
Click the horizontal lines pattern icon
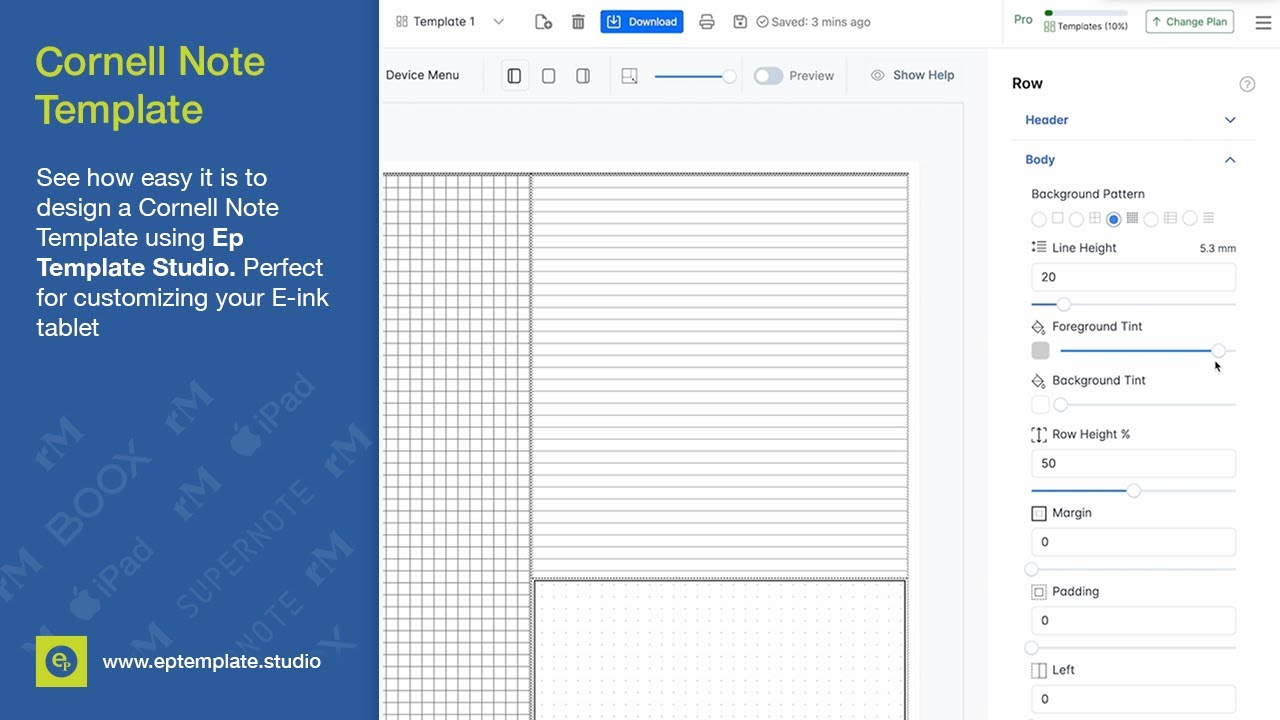click(x=1209, y=217)
